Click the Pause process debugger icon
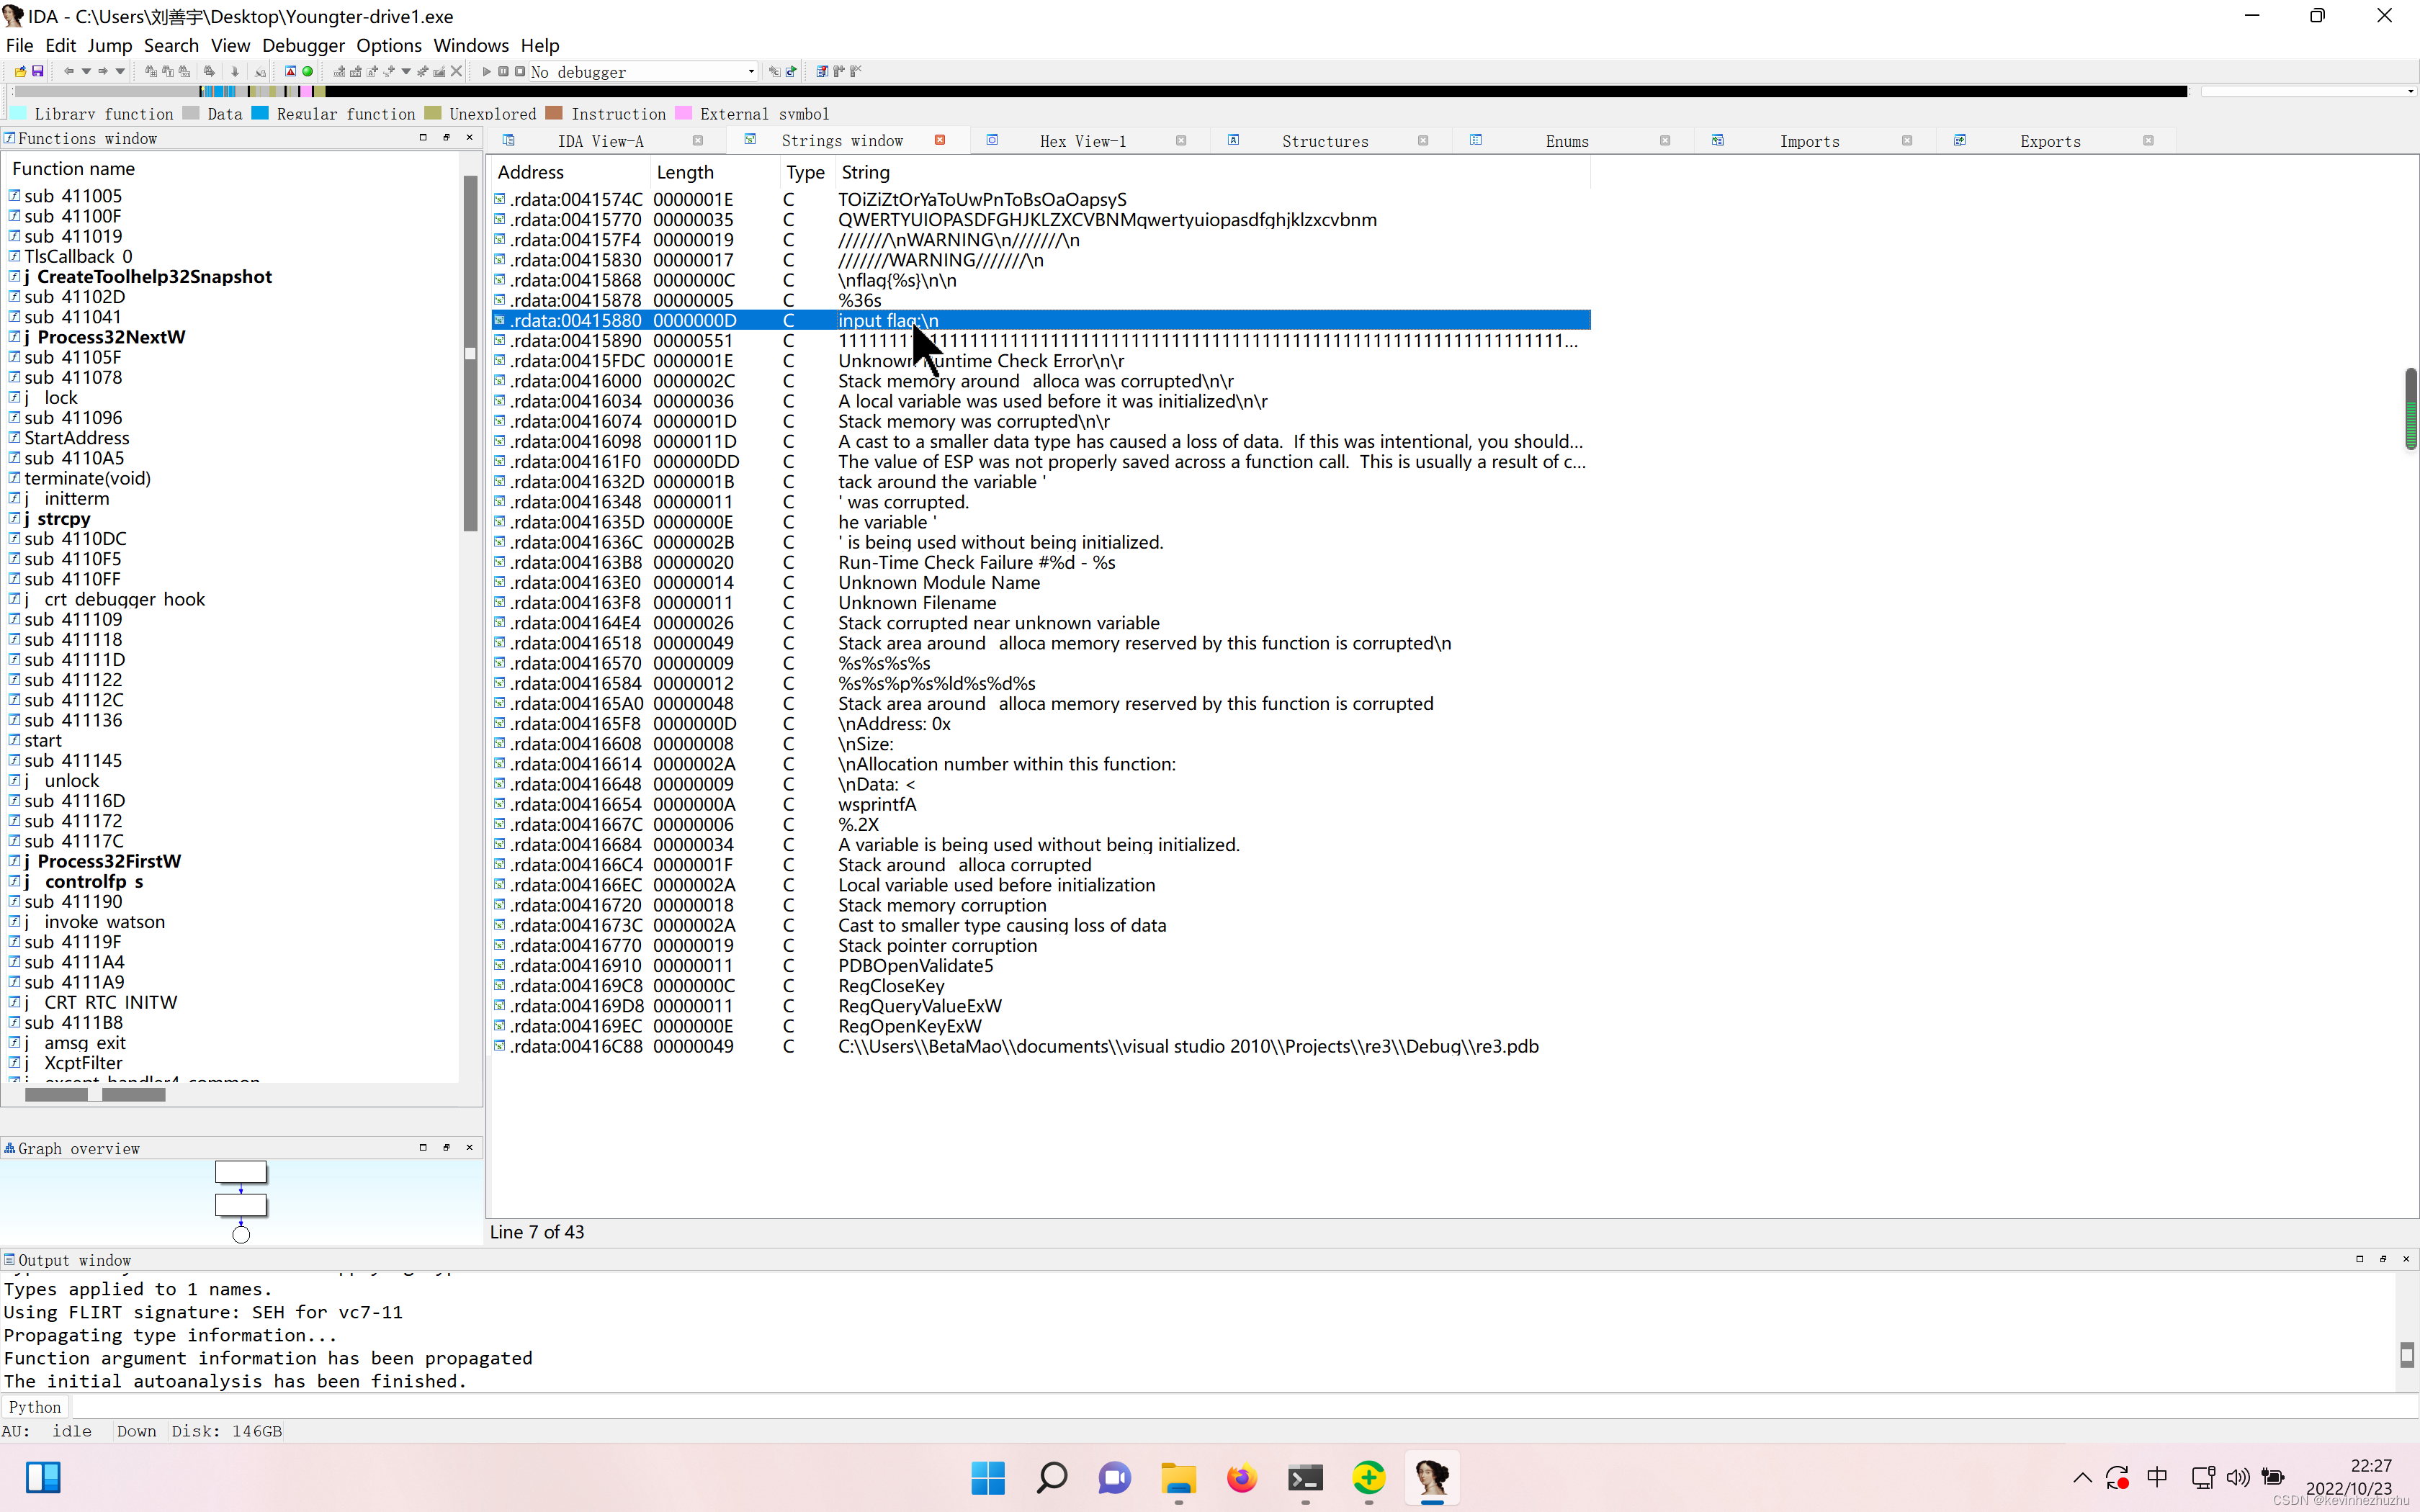The height and width of the screenshot is (1512, 2420). pos(503,71)
